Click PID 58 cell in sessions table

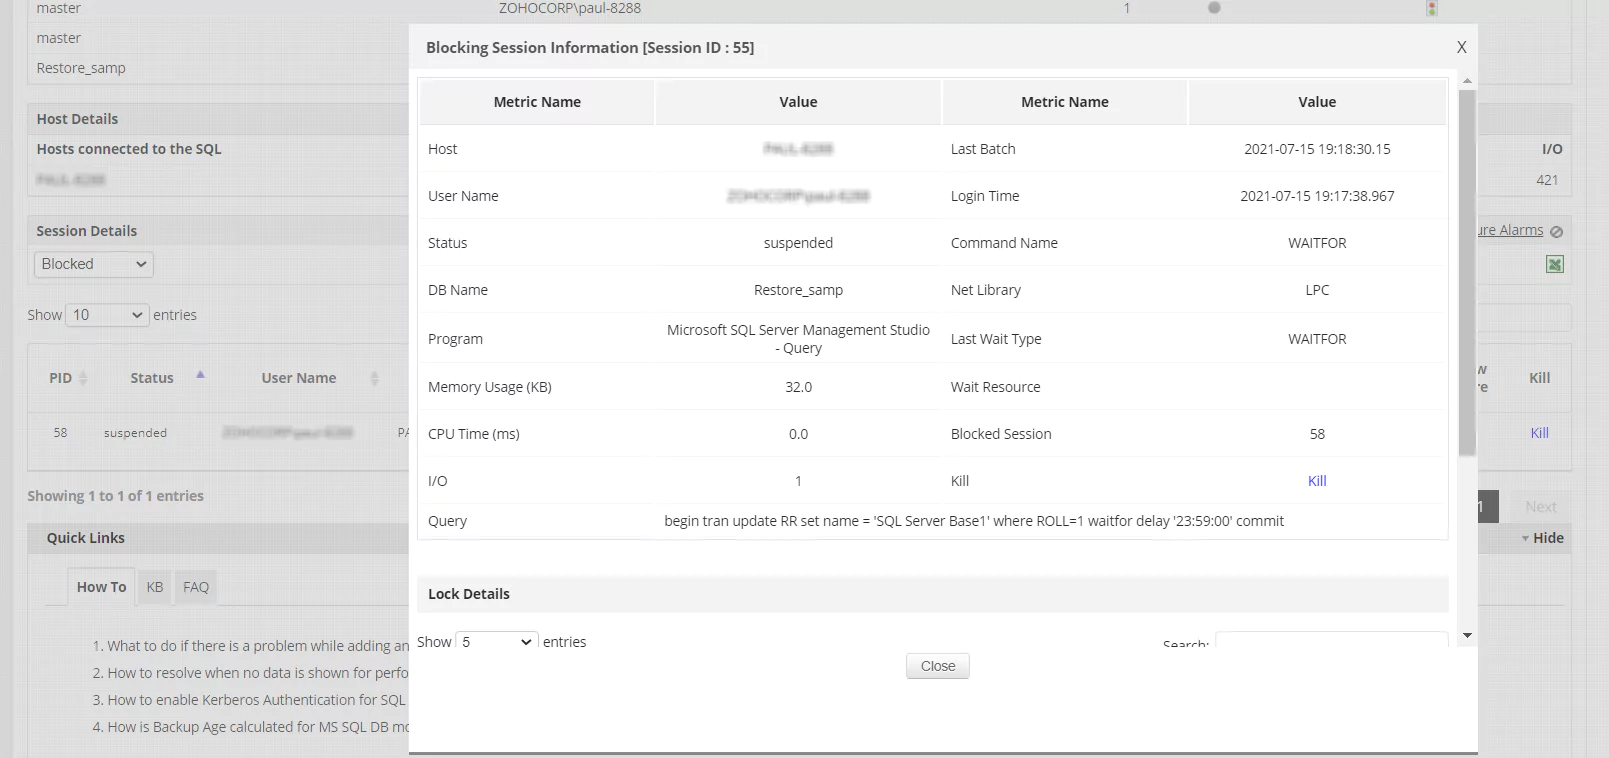click(x=60, y=433)
